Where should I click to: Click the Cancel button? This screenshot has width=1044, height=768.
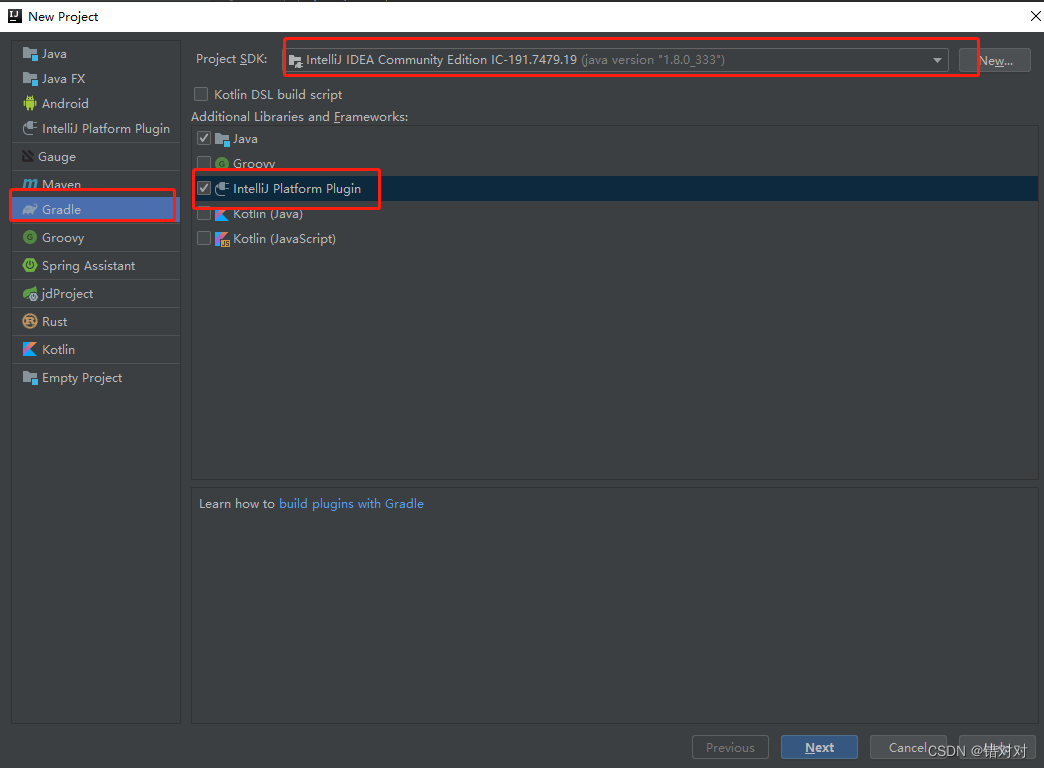click(908, 747)
